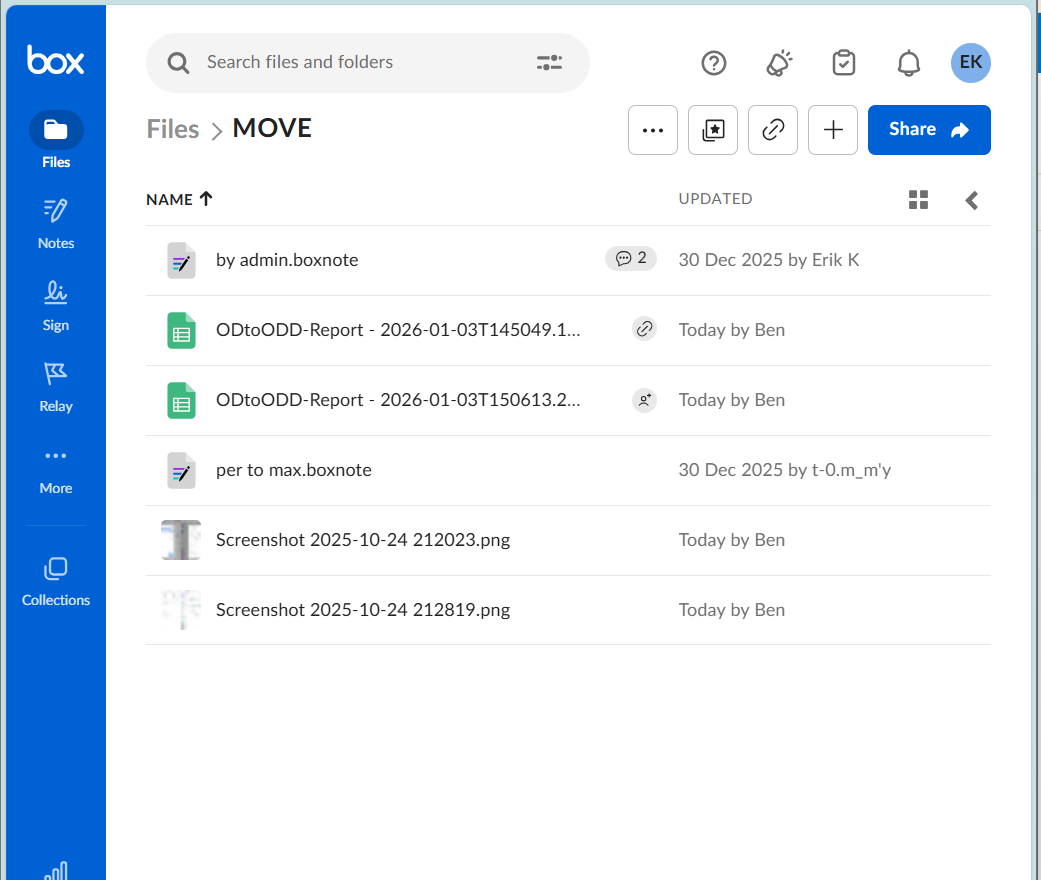This screenshot has height=880, width=1041.
Task: Navigate to Files via the breadcrumb
Action: [172, 128]
